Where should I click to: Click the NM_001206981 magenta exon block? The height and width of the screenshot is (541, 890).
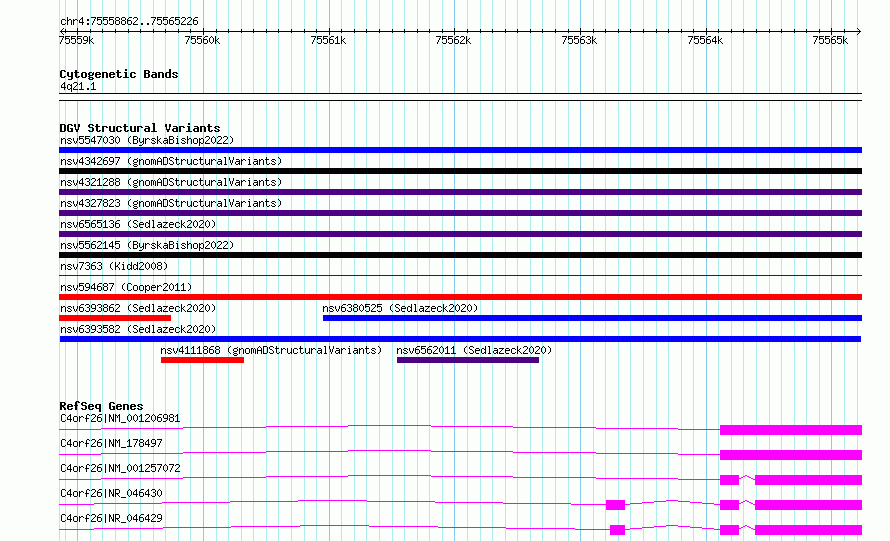[791, 430]
